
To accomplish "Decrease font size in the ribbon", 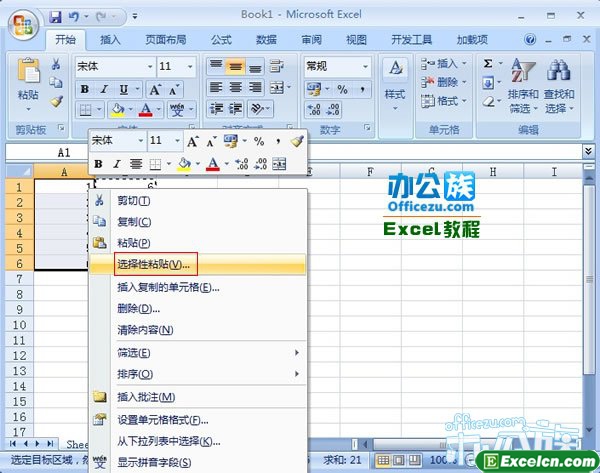I will point(174,90).
